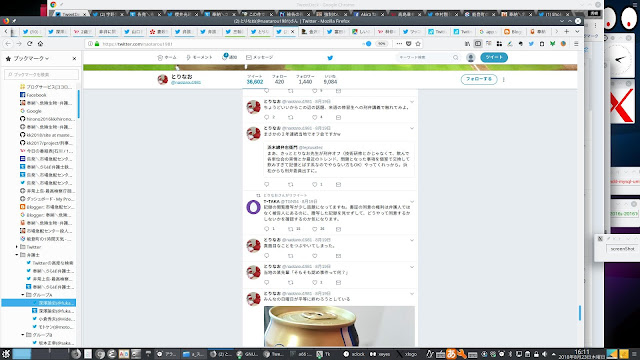Like the まさかの tweet with quoted card
Viewport: 640px width, 360px height.
[x=315, y=184]
